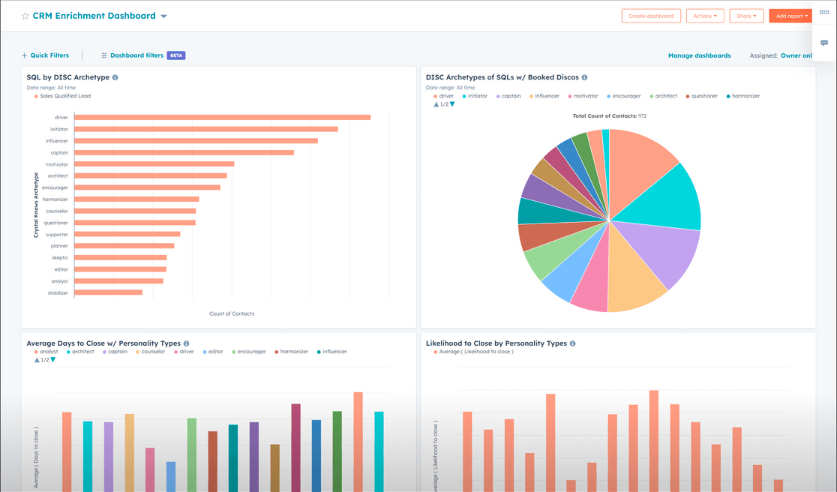Open the Add report dropdown
Screen dimensions: 837x492
791,16
